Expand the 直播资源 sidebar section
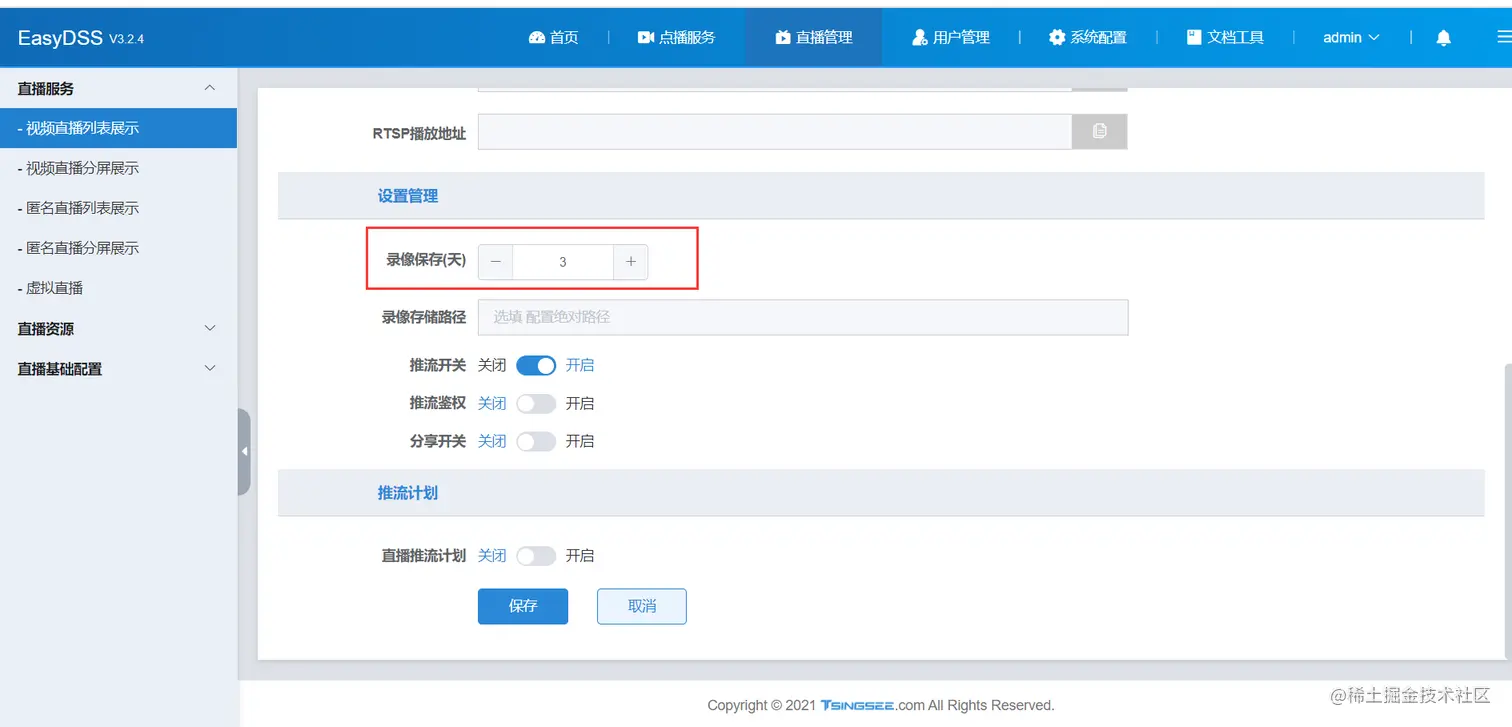This screenshot has height=727, width=1512. point(118,328)
